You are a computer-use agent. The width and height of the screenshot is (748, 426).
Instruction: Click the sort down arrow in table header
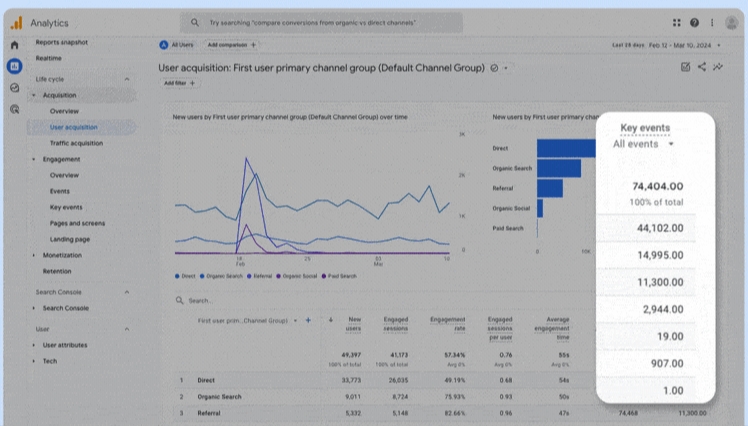point(331,320)
